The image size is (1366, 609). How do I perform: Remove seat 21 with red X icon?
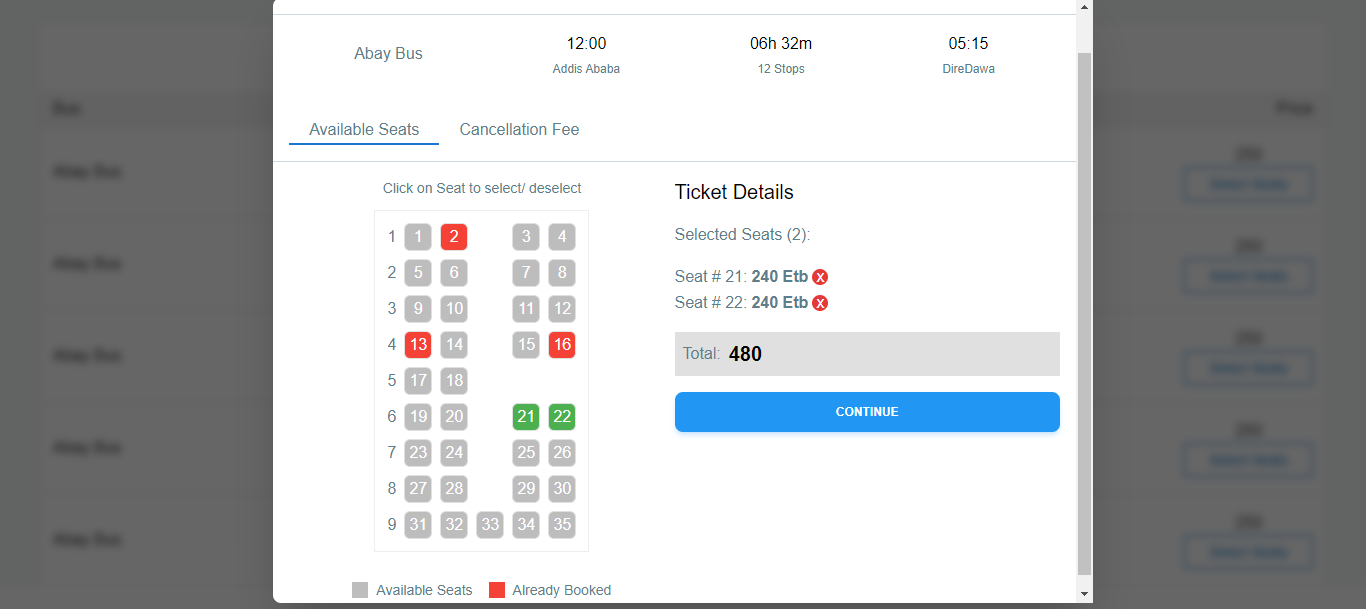click(x=820, y=277)
